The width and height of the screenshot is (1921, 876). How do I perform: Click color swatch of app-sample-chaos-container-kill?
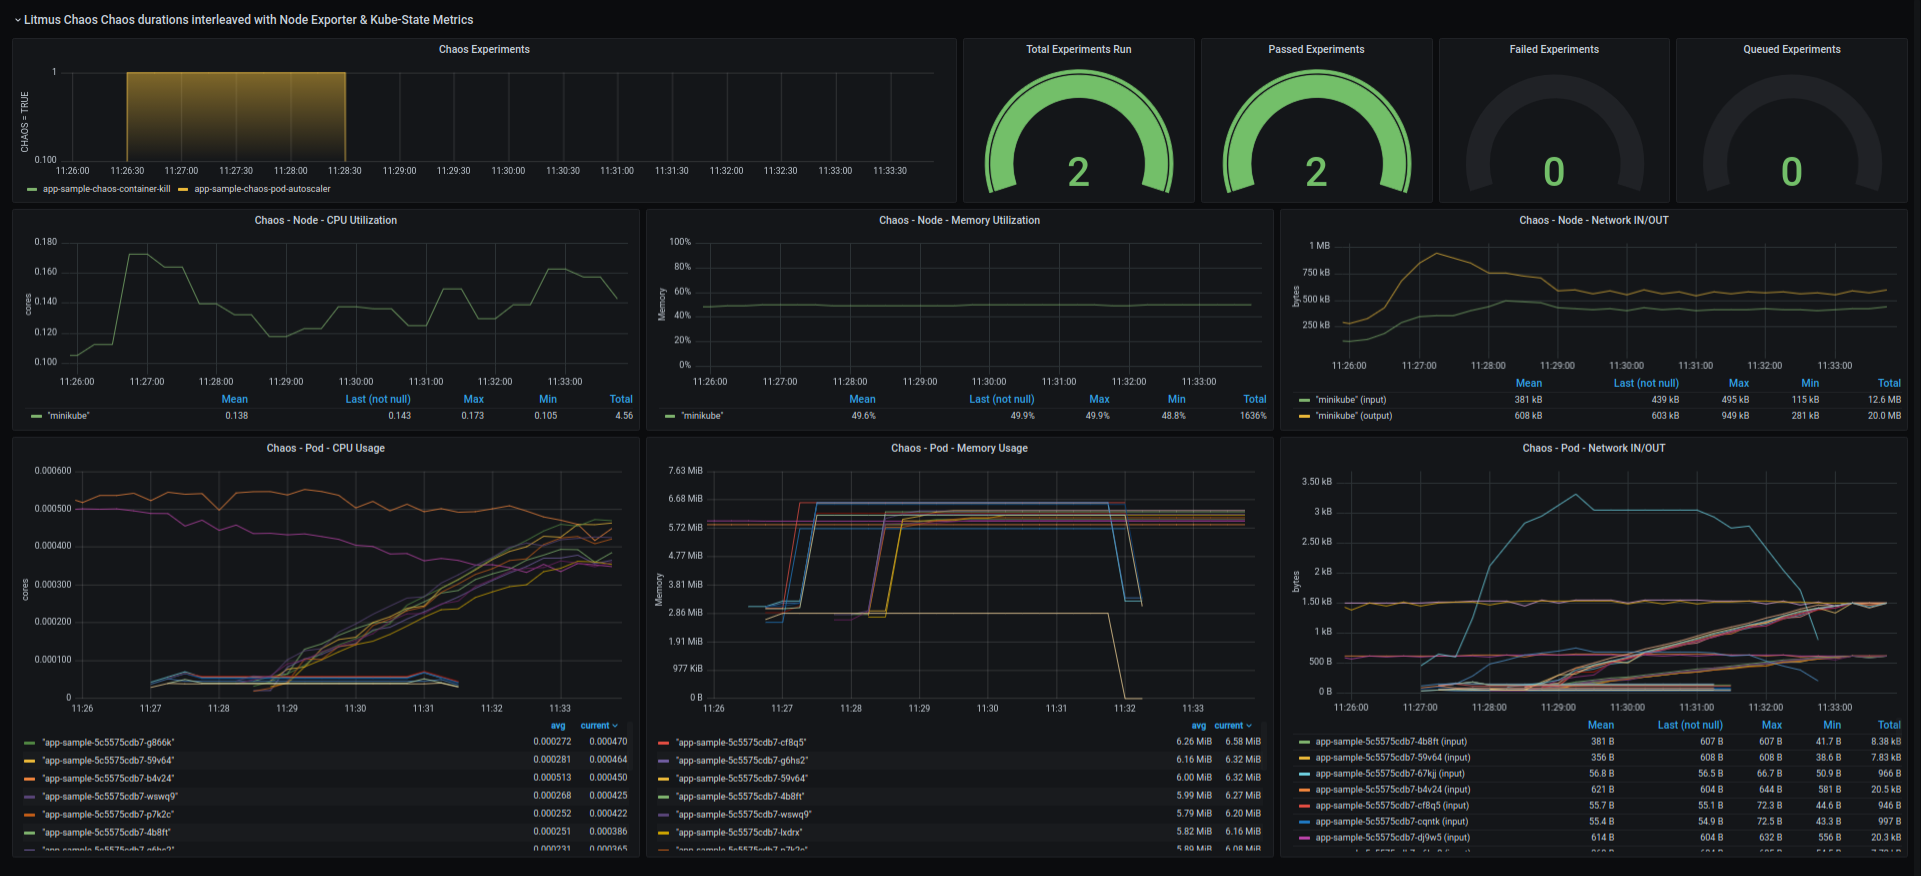tap(32, 189)
